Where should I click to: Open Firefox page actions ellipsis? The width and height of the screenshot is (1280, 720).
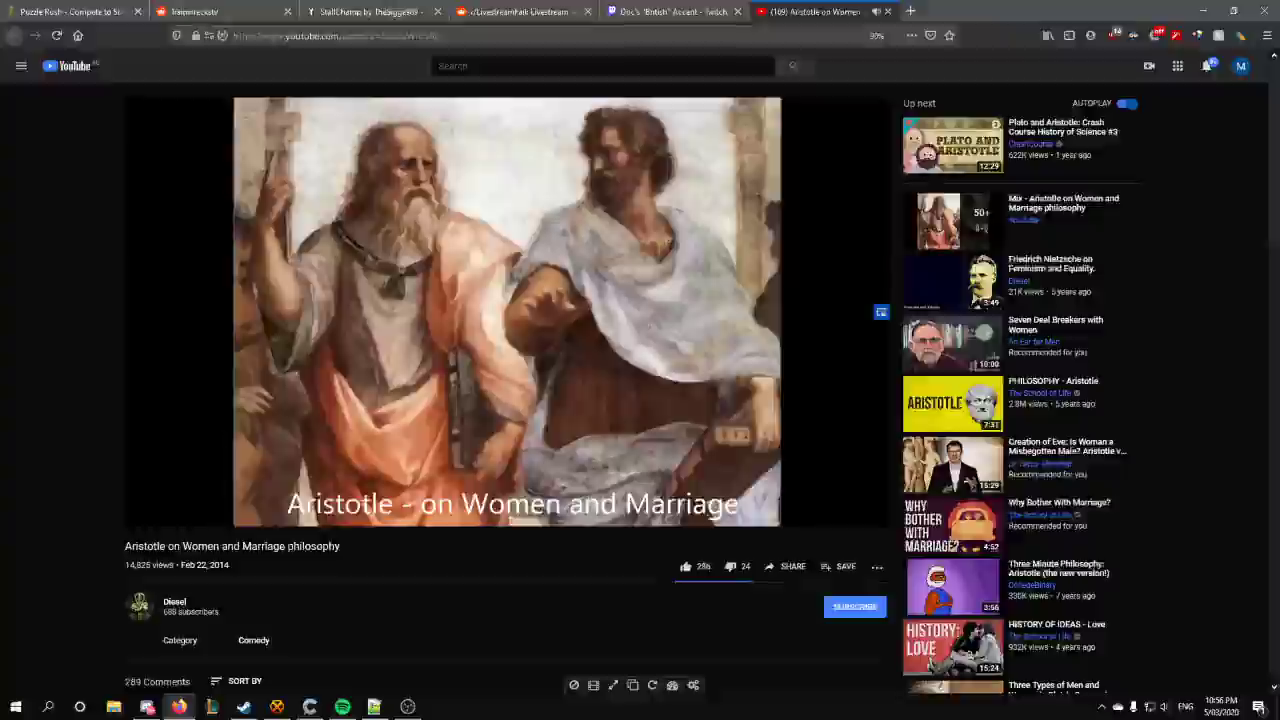click(x=911, y=36)
